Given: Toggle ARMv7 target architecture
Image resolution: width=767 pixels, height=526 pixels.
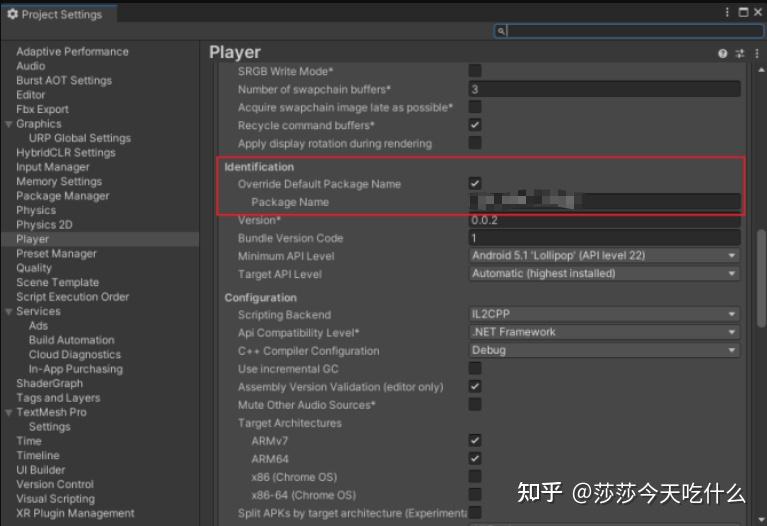Looking at the screenshot, I should tap(475, 440).
